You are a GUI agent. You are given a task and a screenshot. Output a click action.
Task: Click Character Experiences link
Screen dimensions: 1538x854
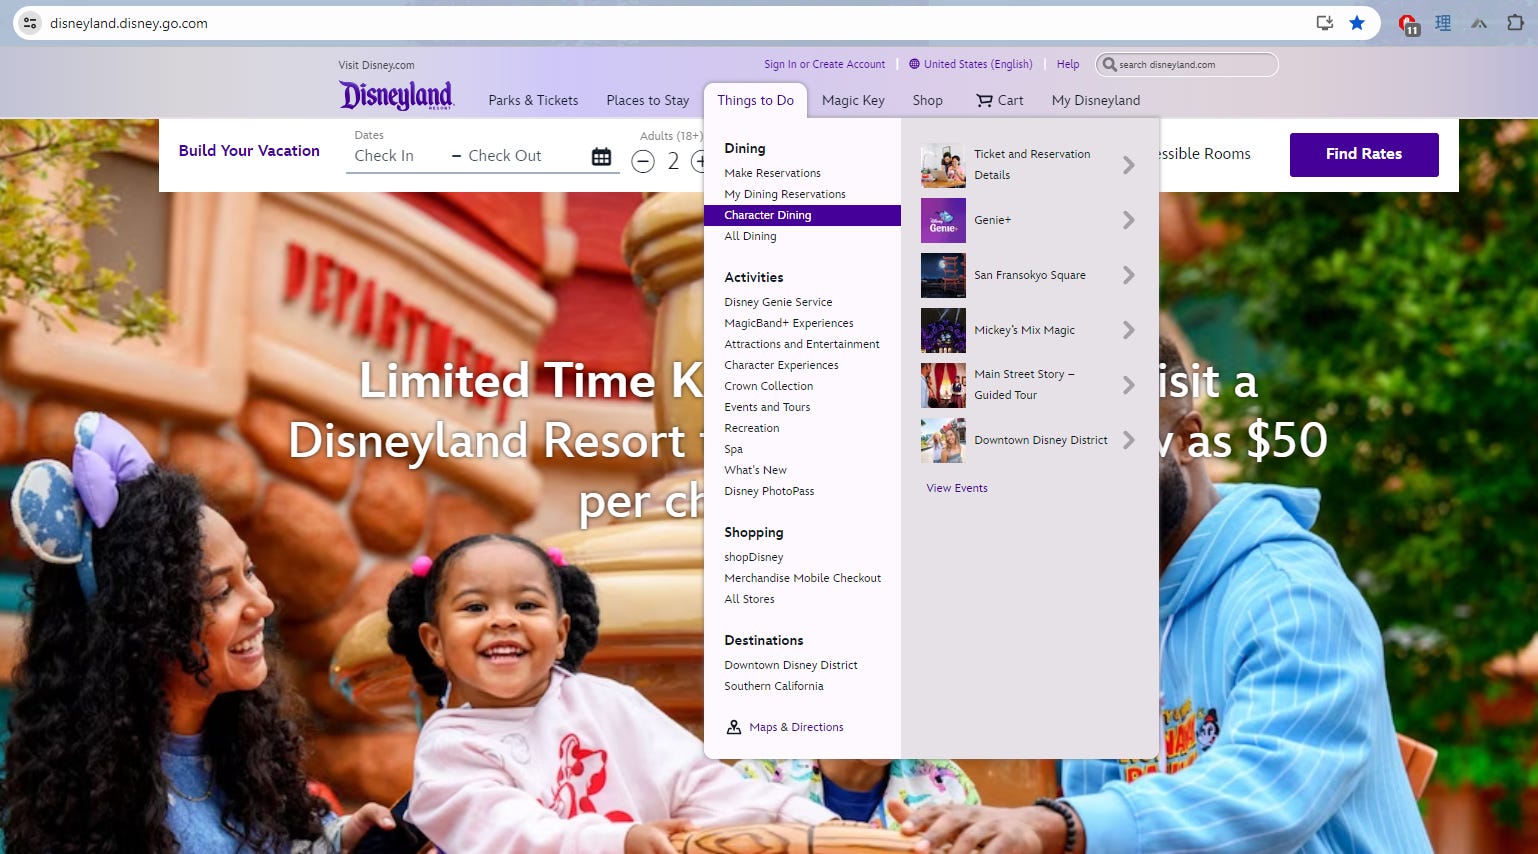(x=781, y=365)
